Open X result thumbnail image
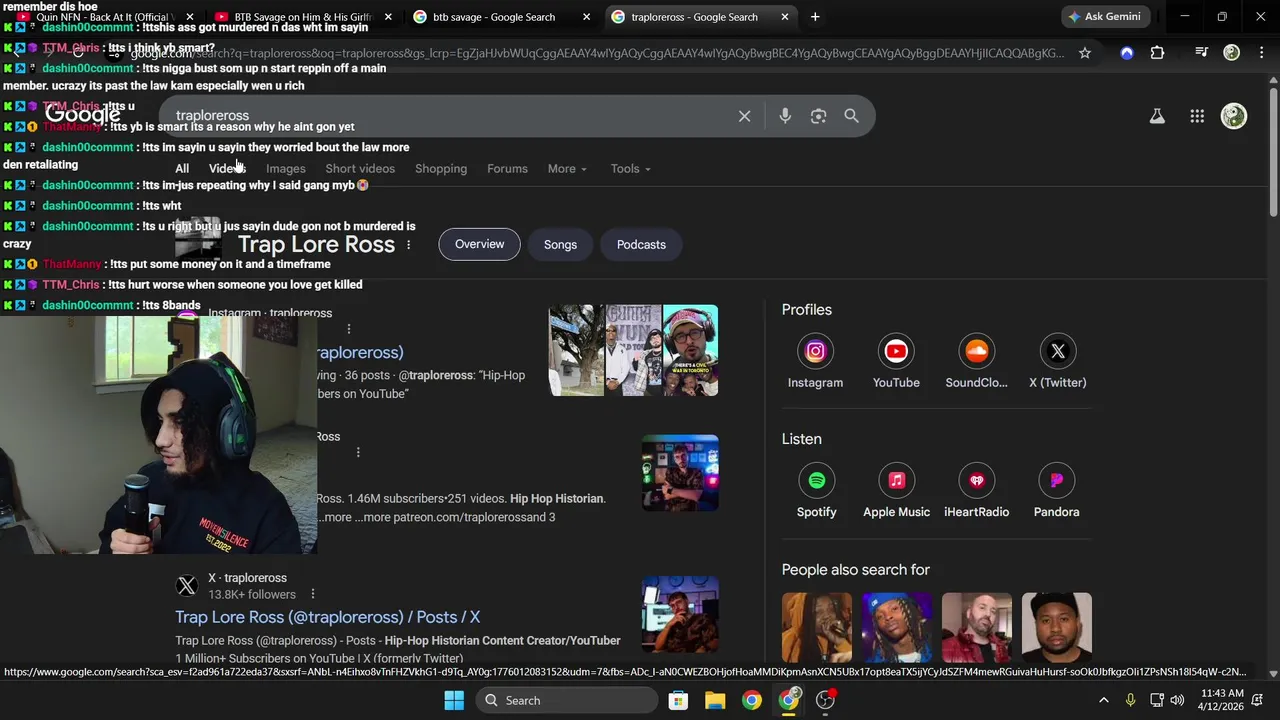 tap(680, 614)
